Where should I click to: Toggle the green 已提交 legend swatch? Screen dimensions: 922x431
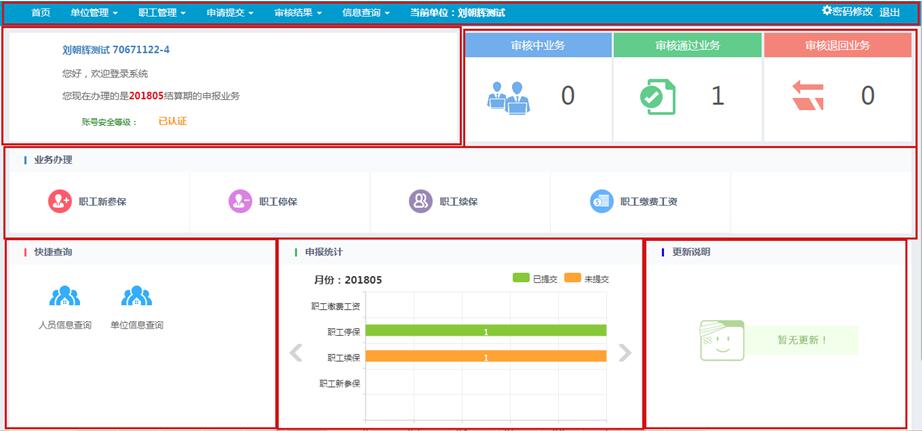[521, 279]
